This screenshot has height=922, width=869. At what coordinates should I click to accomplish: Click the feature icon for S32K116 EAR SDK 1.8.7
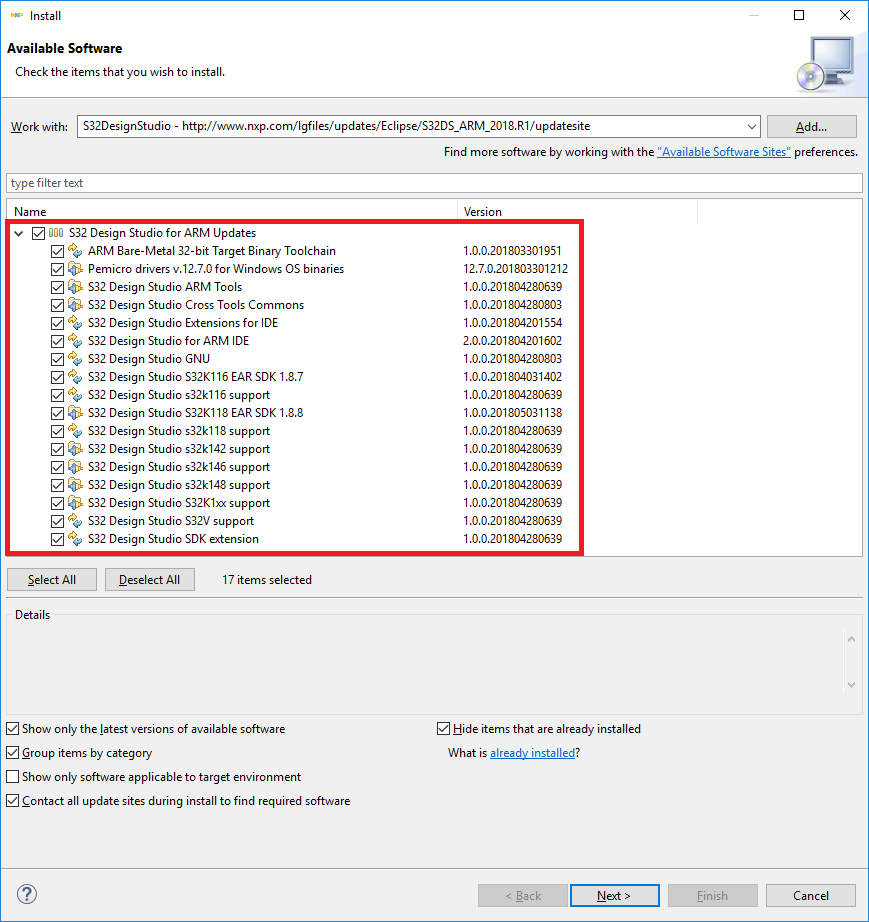pos(75,377)
